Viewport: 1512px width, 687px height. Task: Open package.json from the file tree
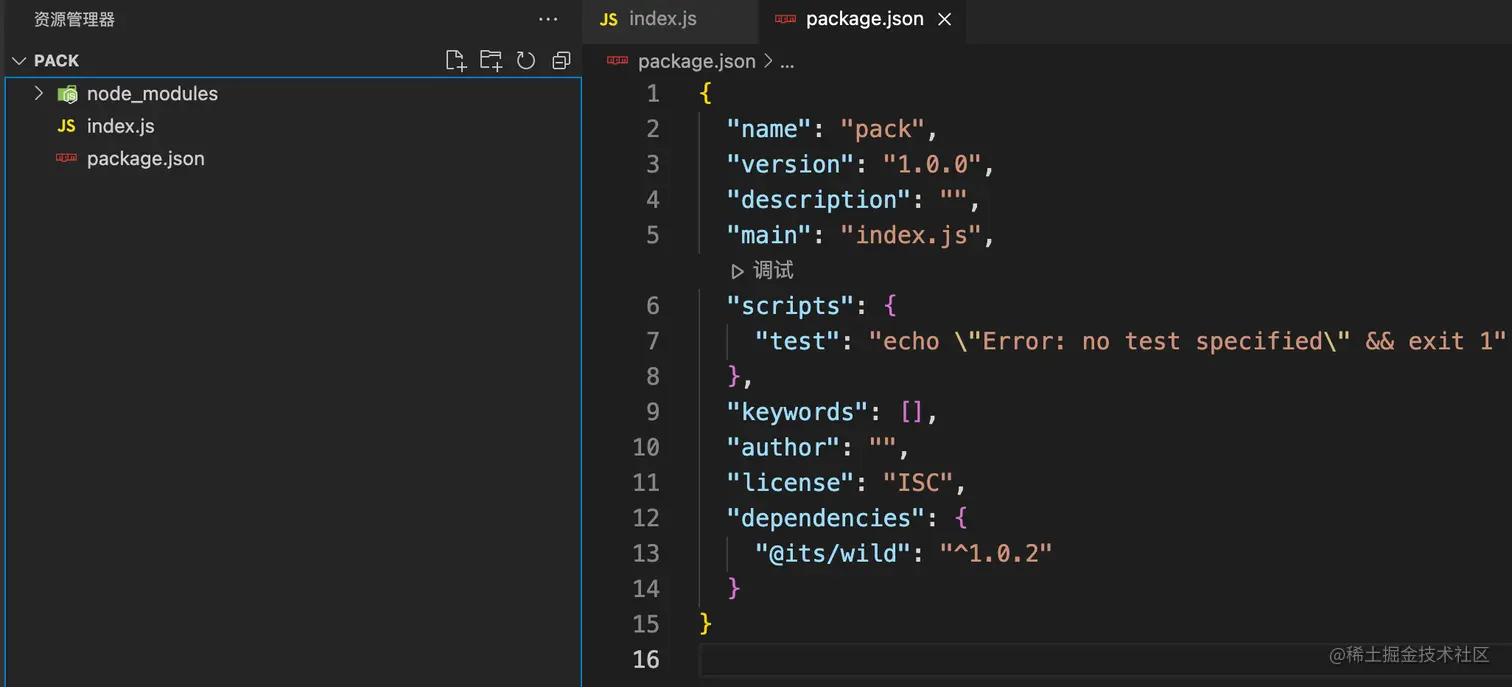pos(146,158)
